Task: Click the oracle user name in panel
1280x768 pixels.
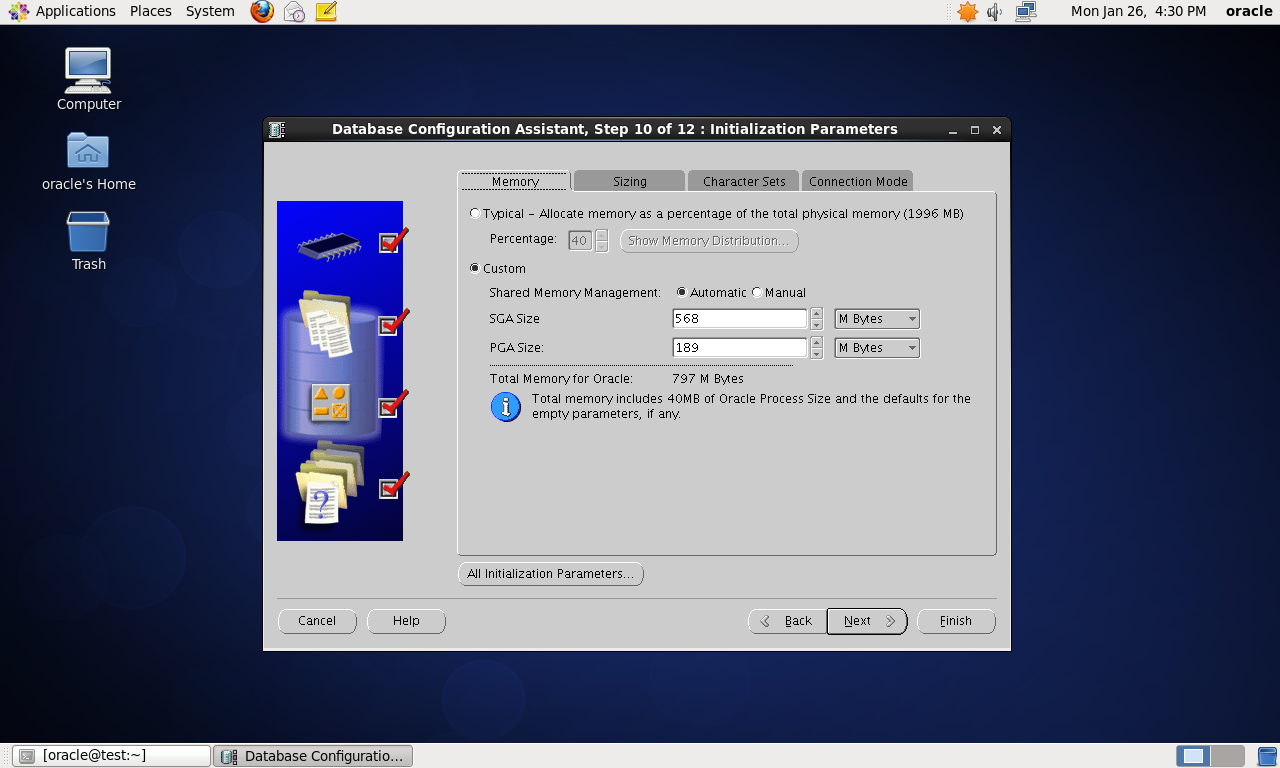Action: 1249,11
